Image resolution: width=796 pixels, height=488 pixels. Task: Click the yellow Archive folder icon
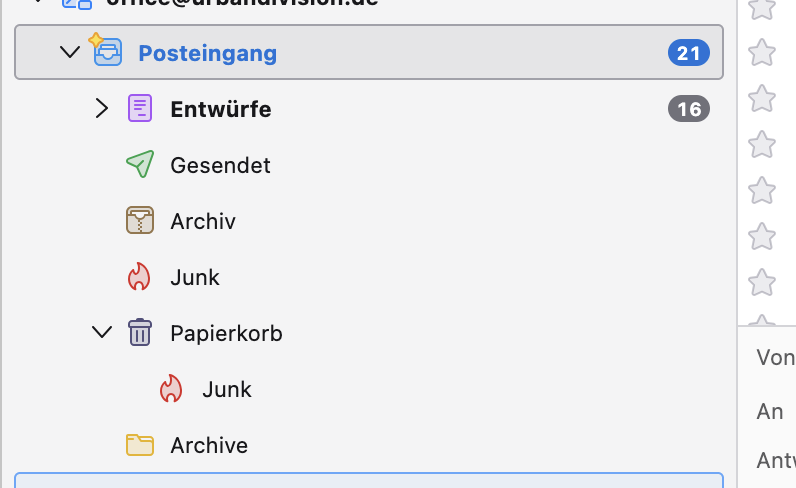(140, 444)
